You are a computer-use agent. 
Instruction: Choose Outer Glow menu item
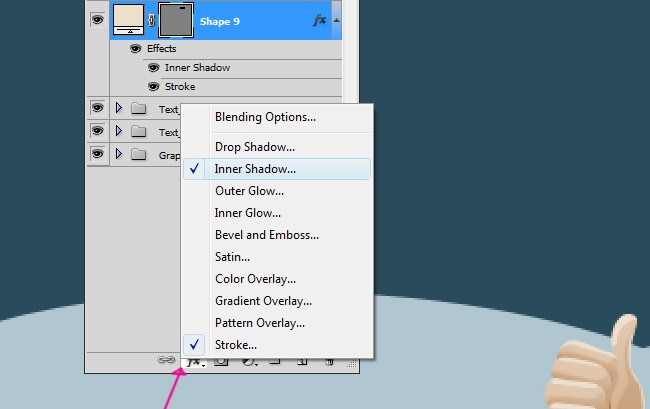(277, 191)
